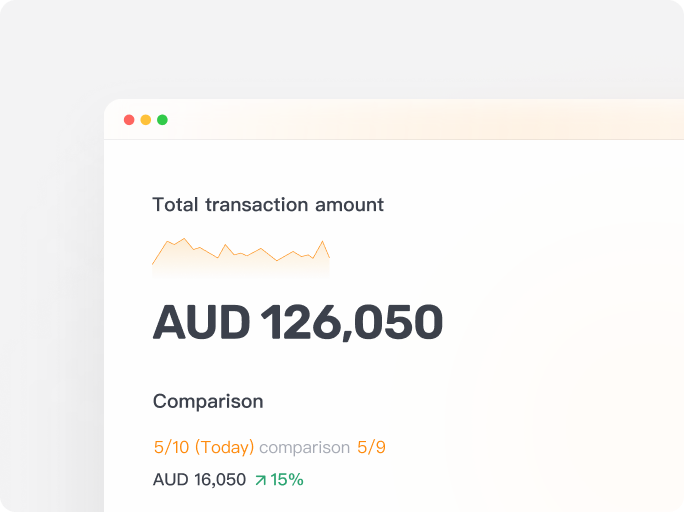Click the AUD prefix of the large total
Image resolution: width=684 pixels, height=512 pixels.
tap(201, 322)
